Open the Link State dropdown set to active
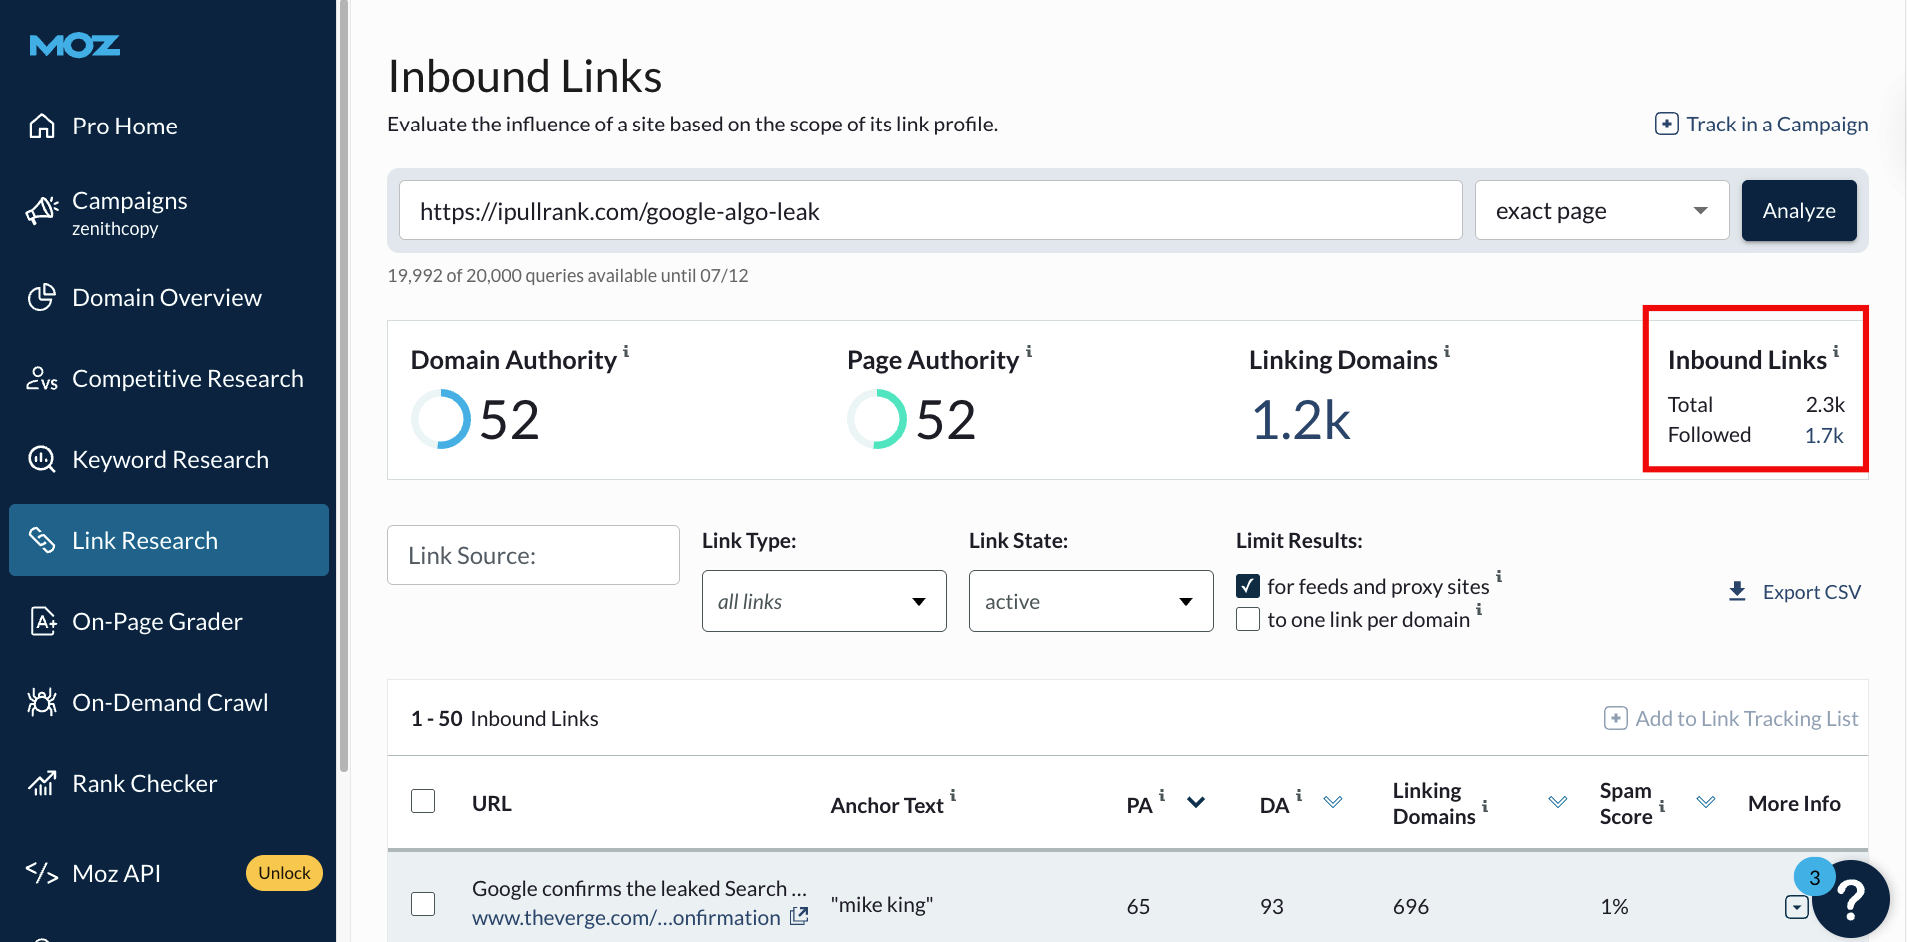Image resolution: width=1907 pixels, height=942 pixels. (x=1089, y=601)
